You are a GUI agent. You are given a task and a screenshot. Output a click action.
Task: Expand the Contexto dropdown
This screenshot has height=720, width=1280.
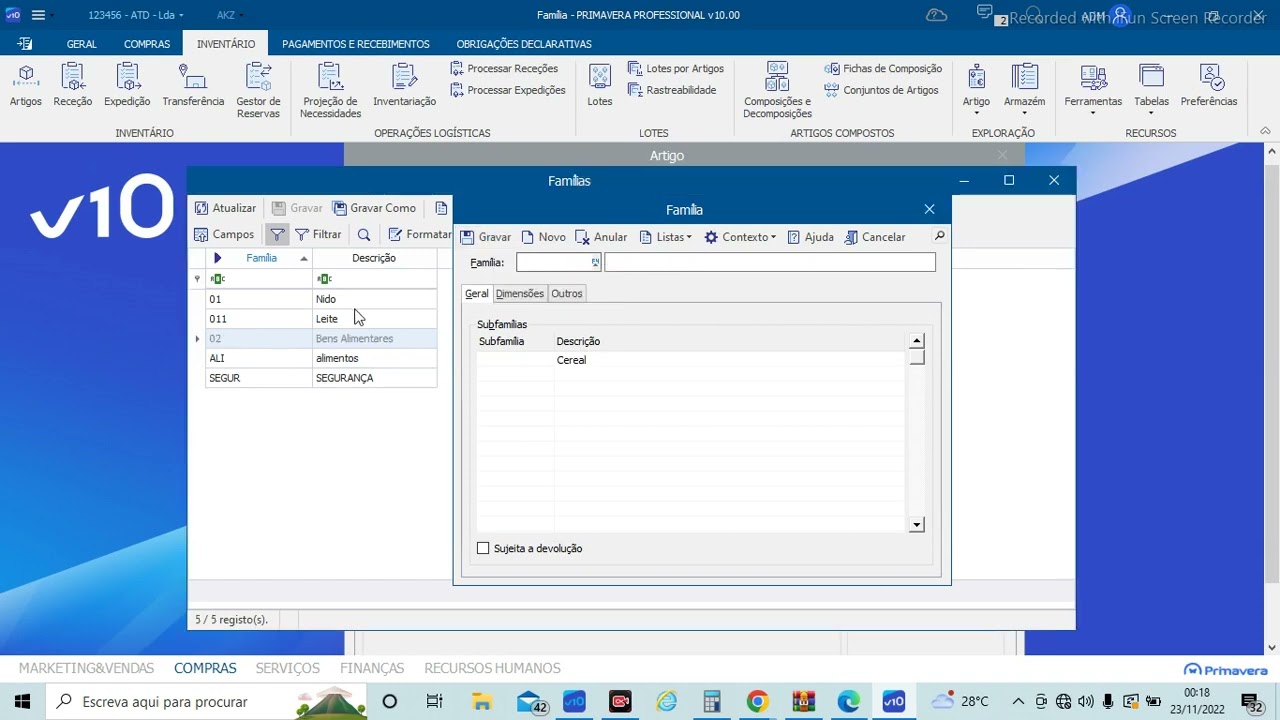pyautogui.click(x=740, y=237)
